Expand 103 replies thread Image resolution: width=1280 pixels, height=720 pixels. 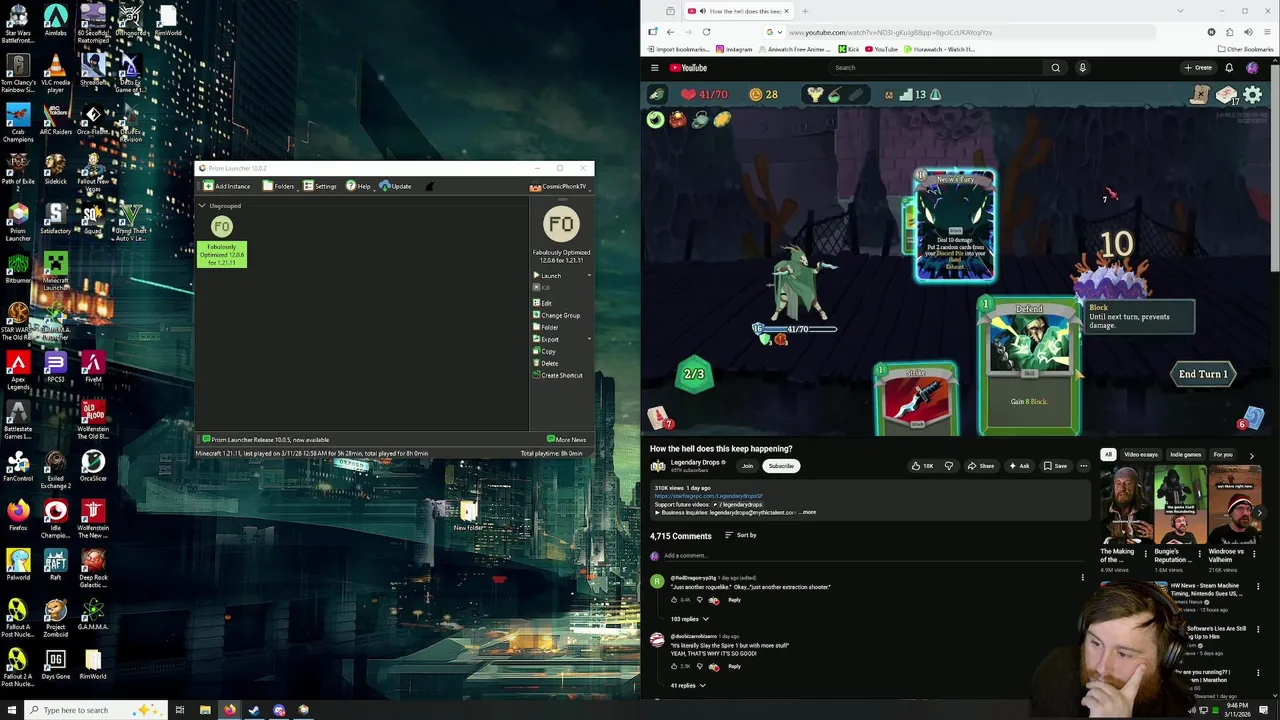click(x=689, y=619)
